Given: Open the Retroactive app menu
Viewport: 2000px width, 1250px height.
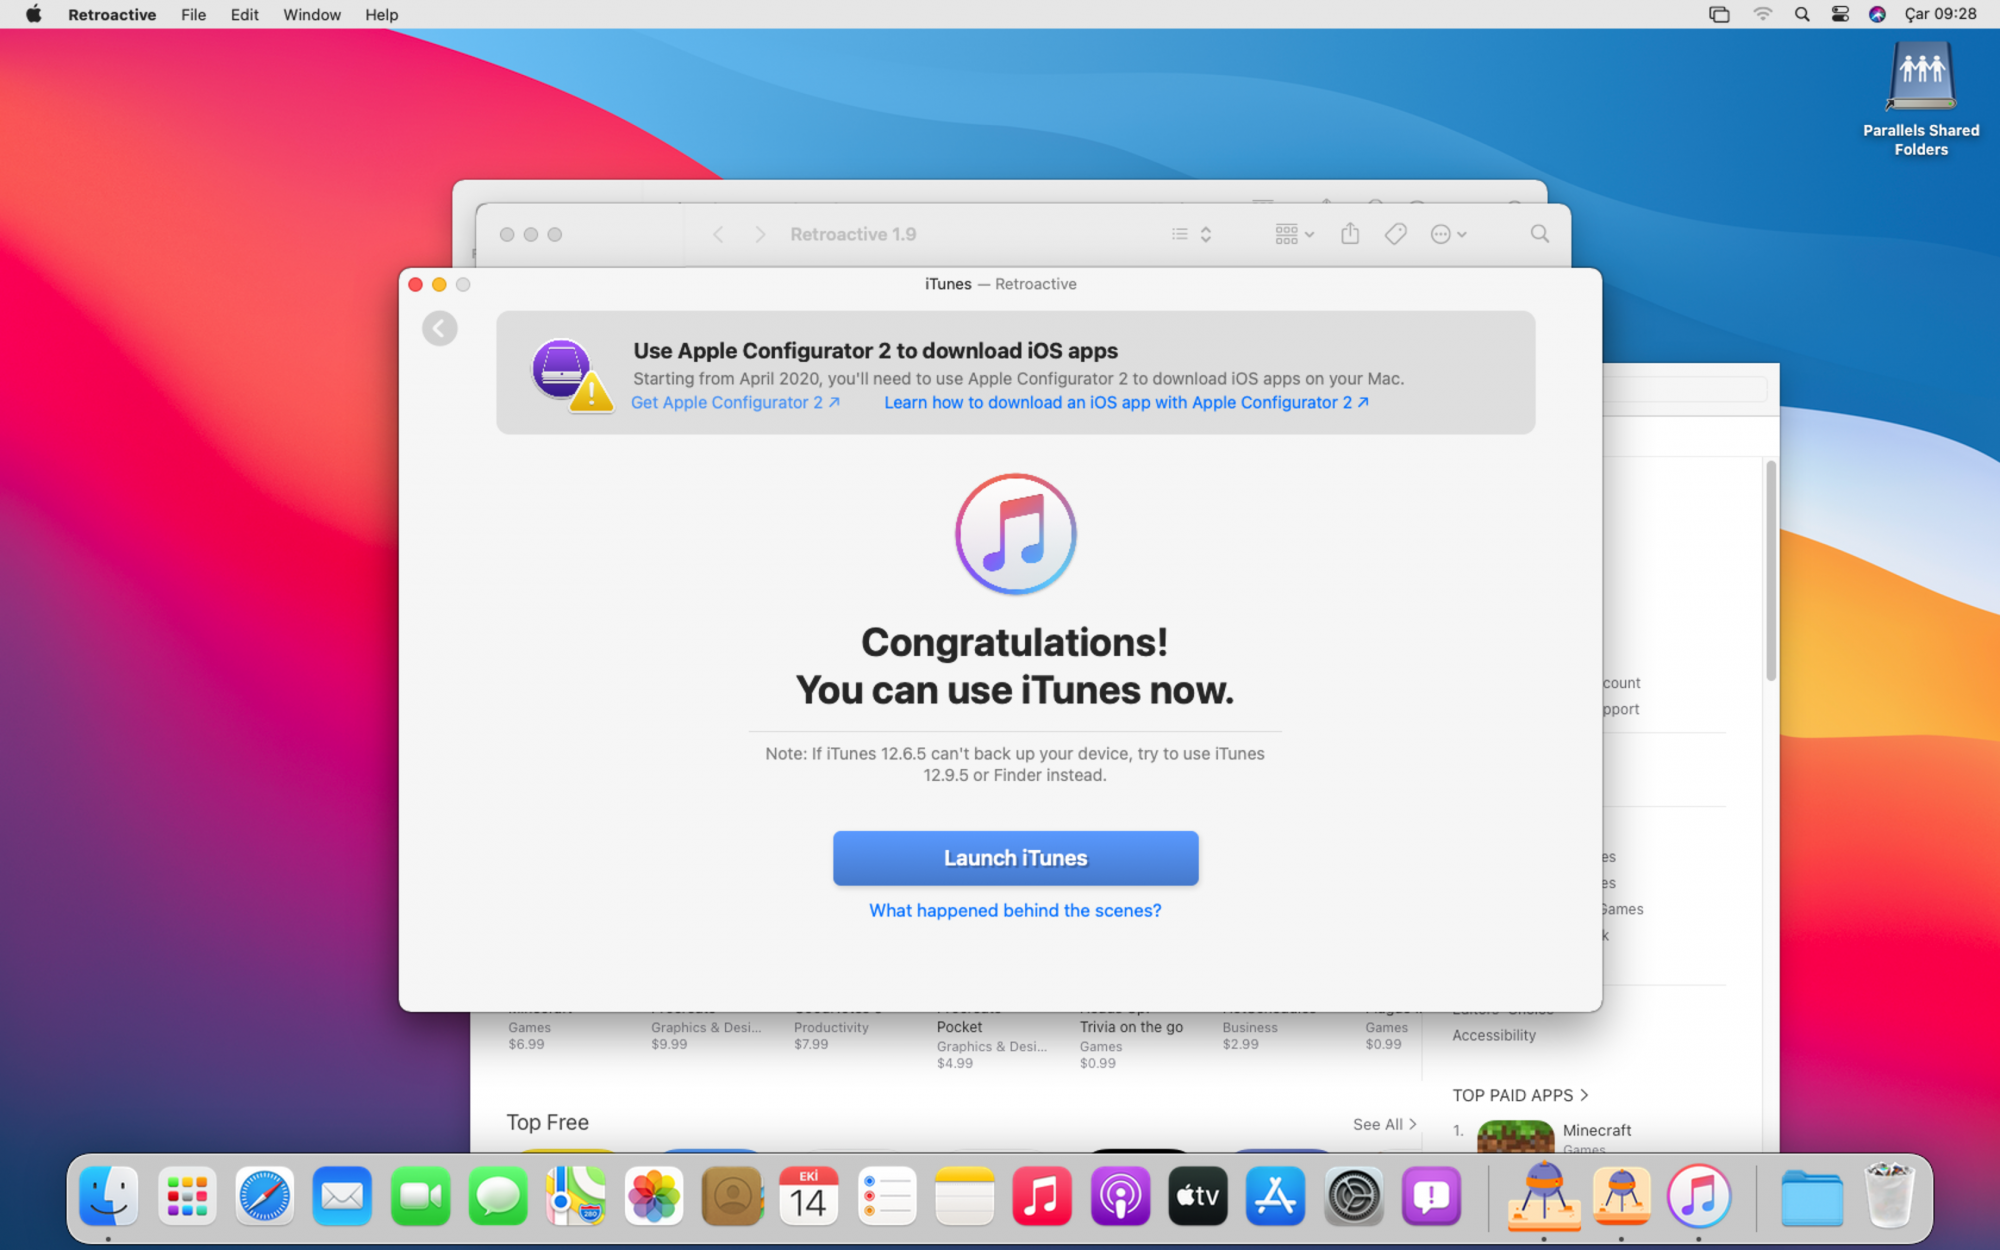Looking at the screenshot, I should coord(112,14).
